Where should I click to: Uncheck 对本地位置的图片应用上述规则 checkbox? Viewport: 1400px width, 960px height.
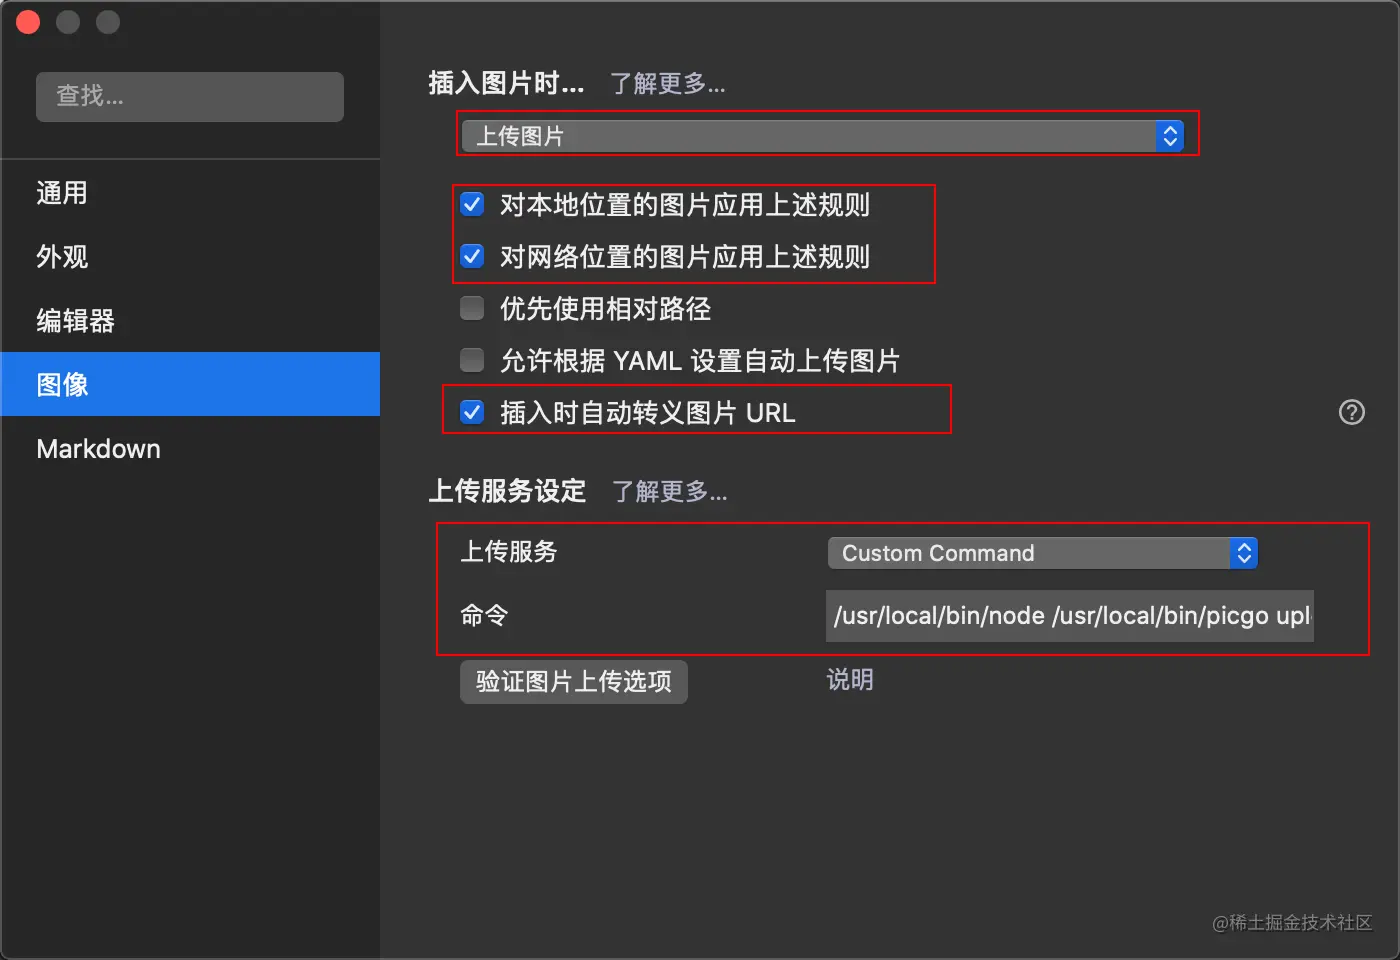(x=472, y=204)
